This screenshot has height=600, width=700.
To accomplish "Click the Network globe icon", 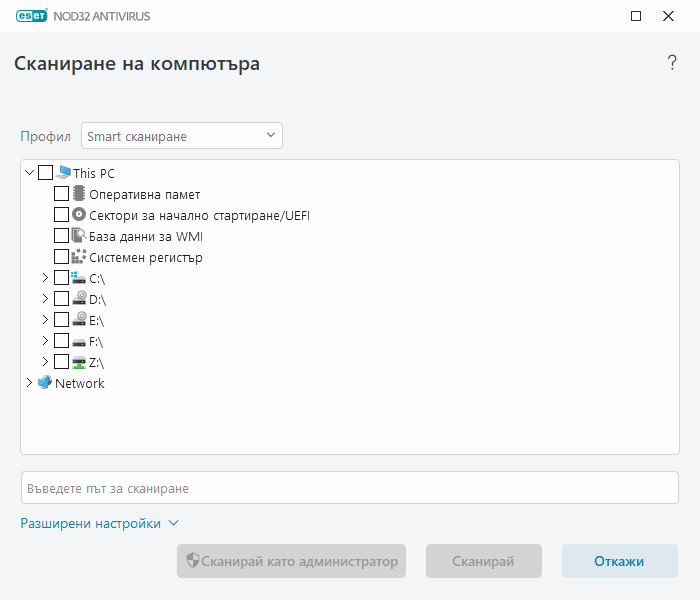I will (x=45, y=383).
